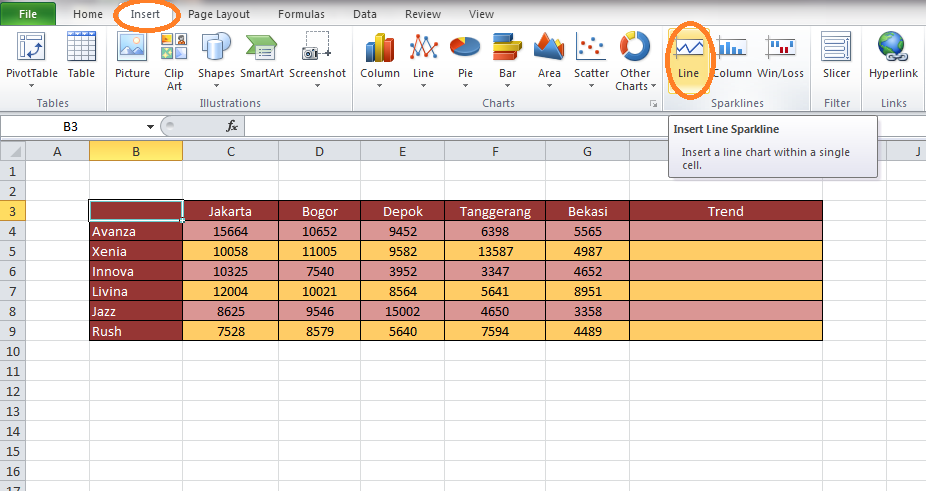Switch to the Review tab

point(423,14)
